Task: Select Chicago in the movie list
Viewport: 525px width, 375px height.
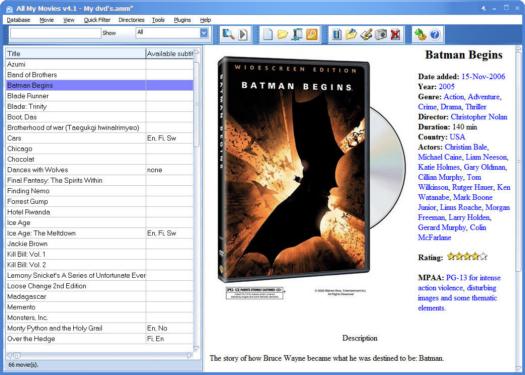Action: pyautogui.click(x=99, y=149)
